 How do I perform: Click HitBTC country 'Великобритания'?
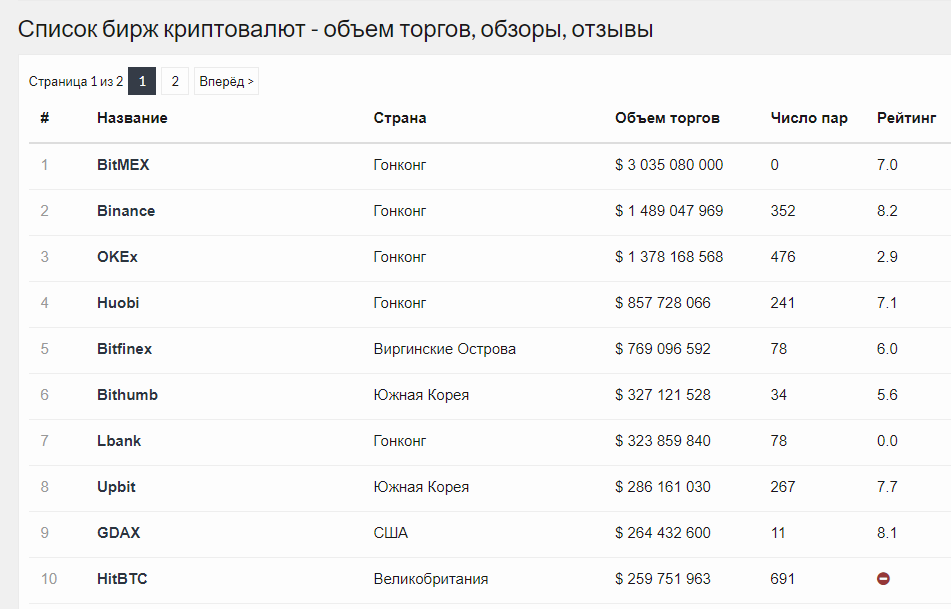(431, 579)
